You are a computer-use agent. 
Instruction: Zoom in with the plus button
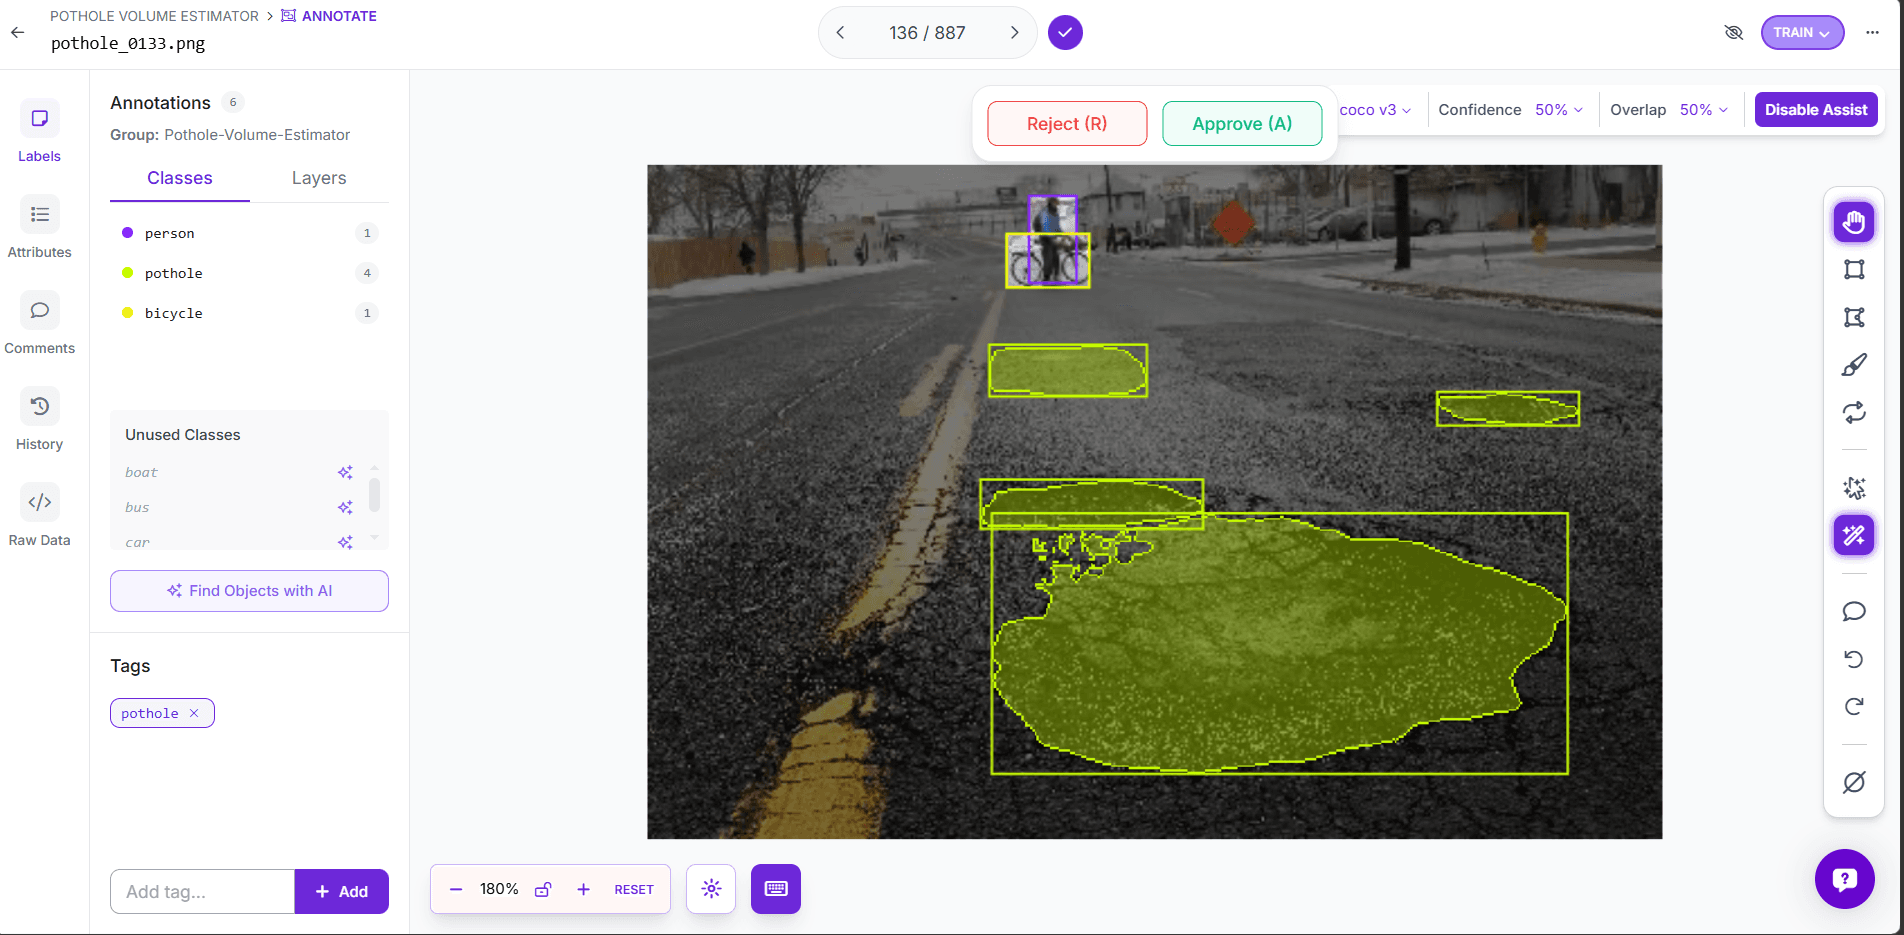coord(584,889)
